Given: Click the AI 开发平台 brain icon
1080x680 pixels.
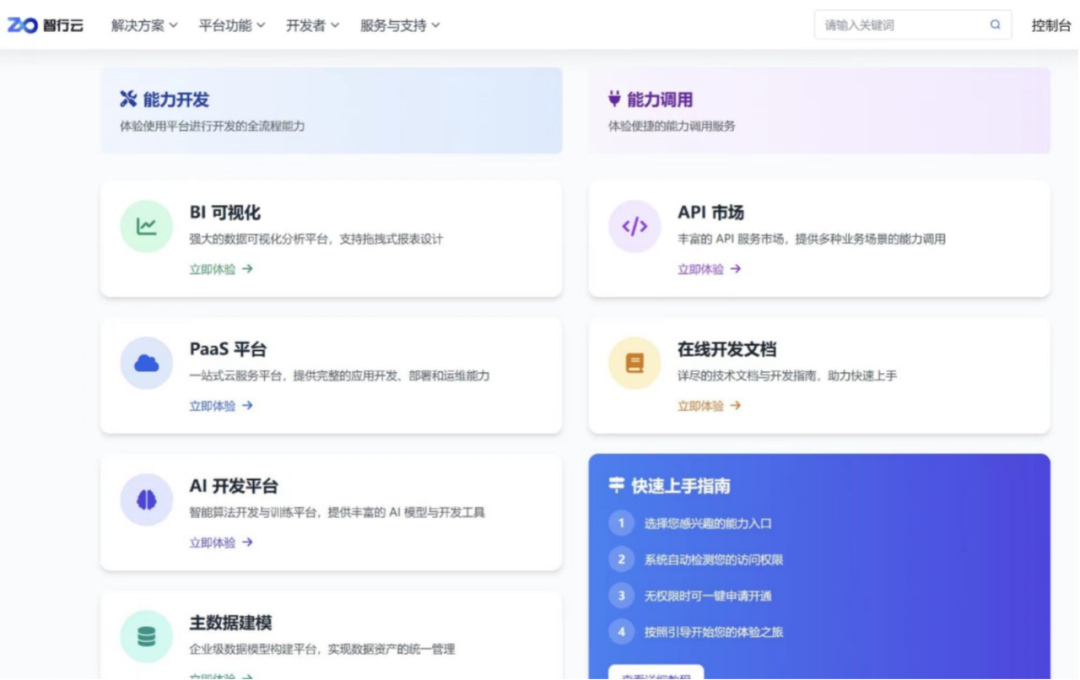Looking at the screenshot, I should pyautogui.click(x=146, y=499).
